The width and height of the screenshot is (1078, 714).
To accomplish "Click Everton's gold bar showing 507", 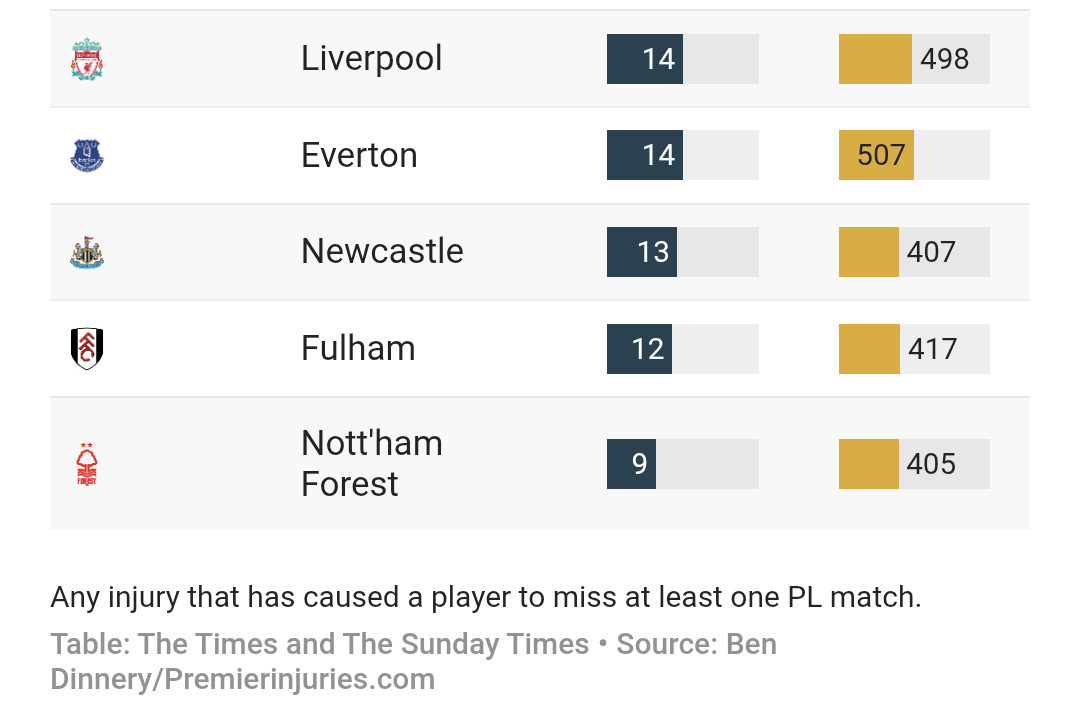I will pos(877,155).
